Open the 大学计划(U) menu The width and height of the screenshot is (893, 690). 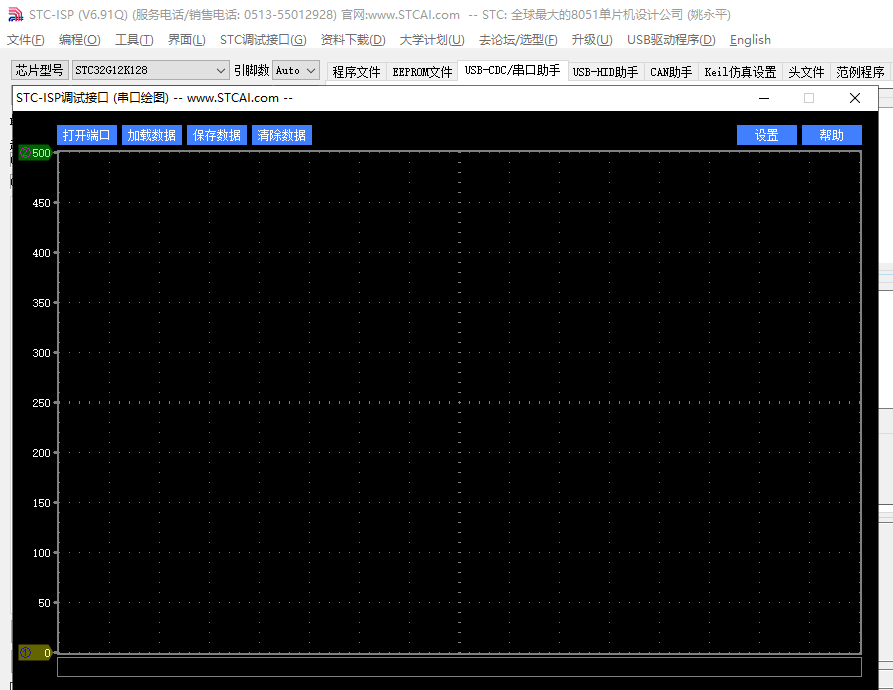[432, 40]
